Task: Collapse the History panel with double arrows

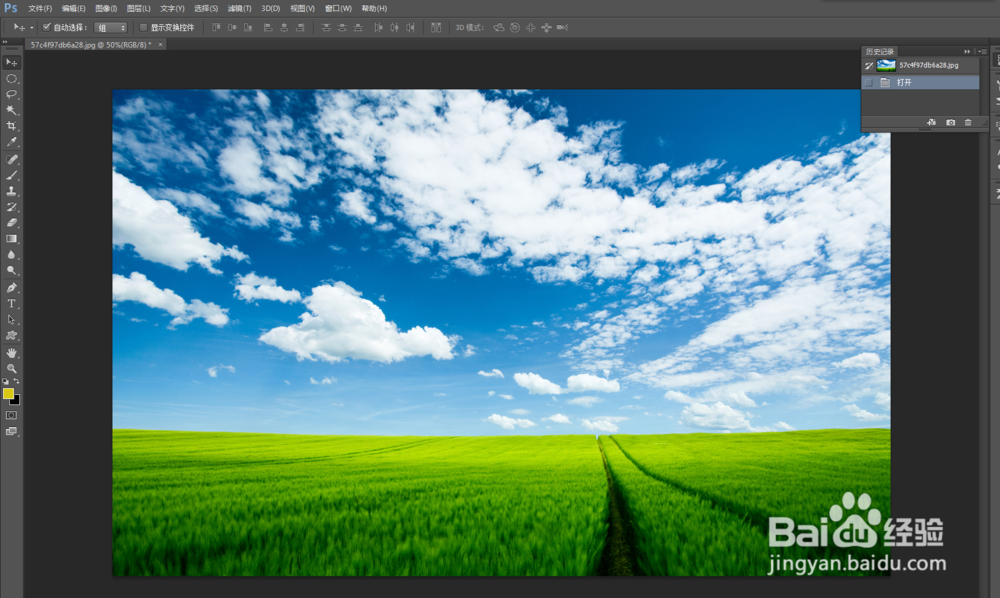Action: pyautogui.click(x=967, y=51)
